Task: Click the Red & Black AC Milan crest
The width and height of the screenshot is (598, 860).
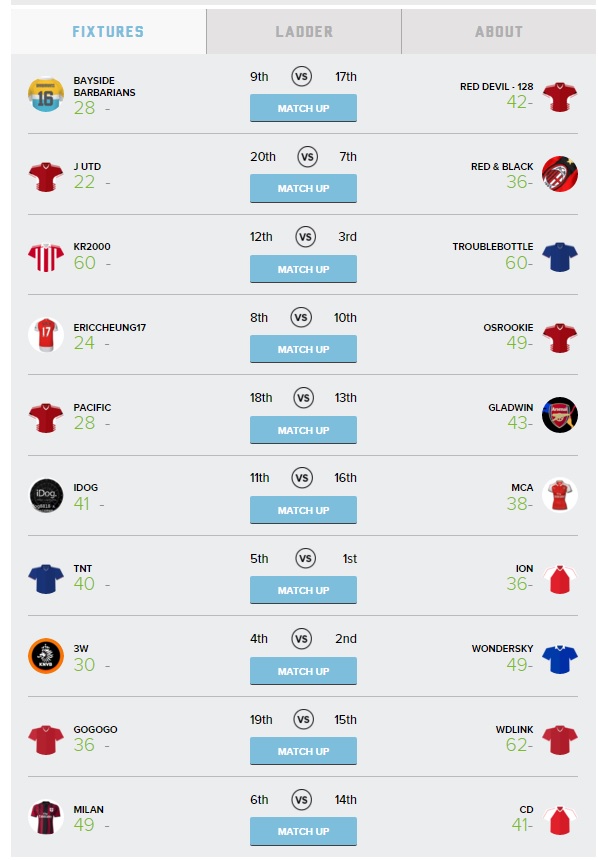Action: [x=560, y=174]
